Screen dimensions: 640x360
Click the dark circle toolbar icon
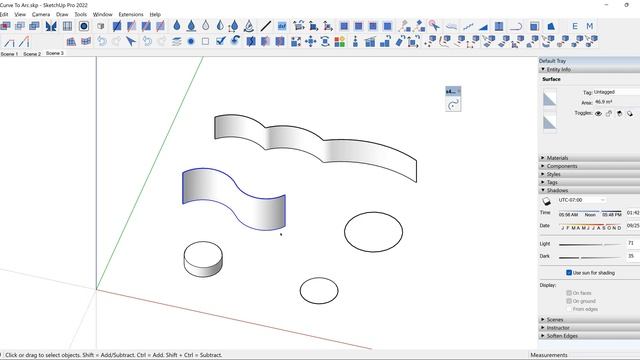(x=84, y=27)
